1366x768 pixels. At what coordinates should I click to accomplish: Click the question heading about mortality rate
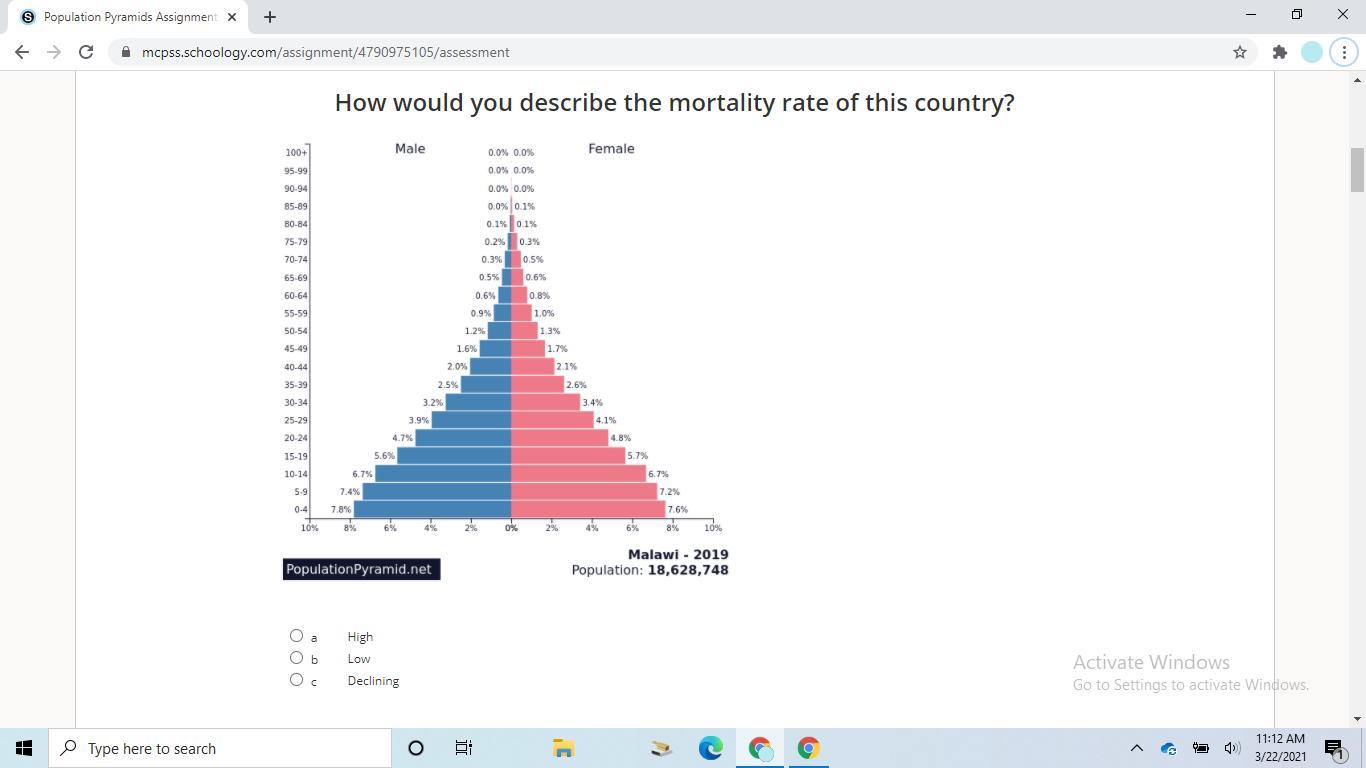tap(675, 103)
